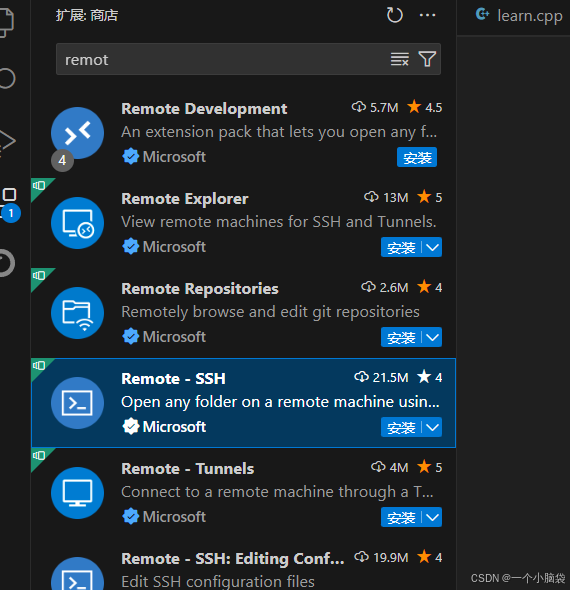Open the Remote - Tunnels extension title
Viewport: 570px width, 590px height.
[x=188, y=468]
